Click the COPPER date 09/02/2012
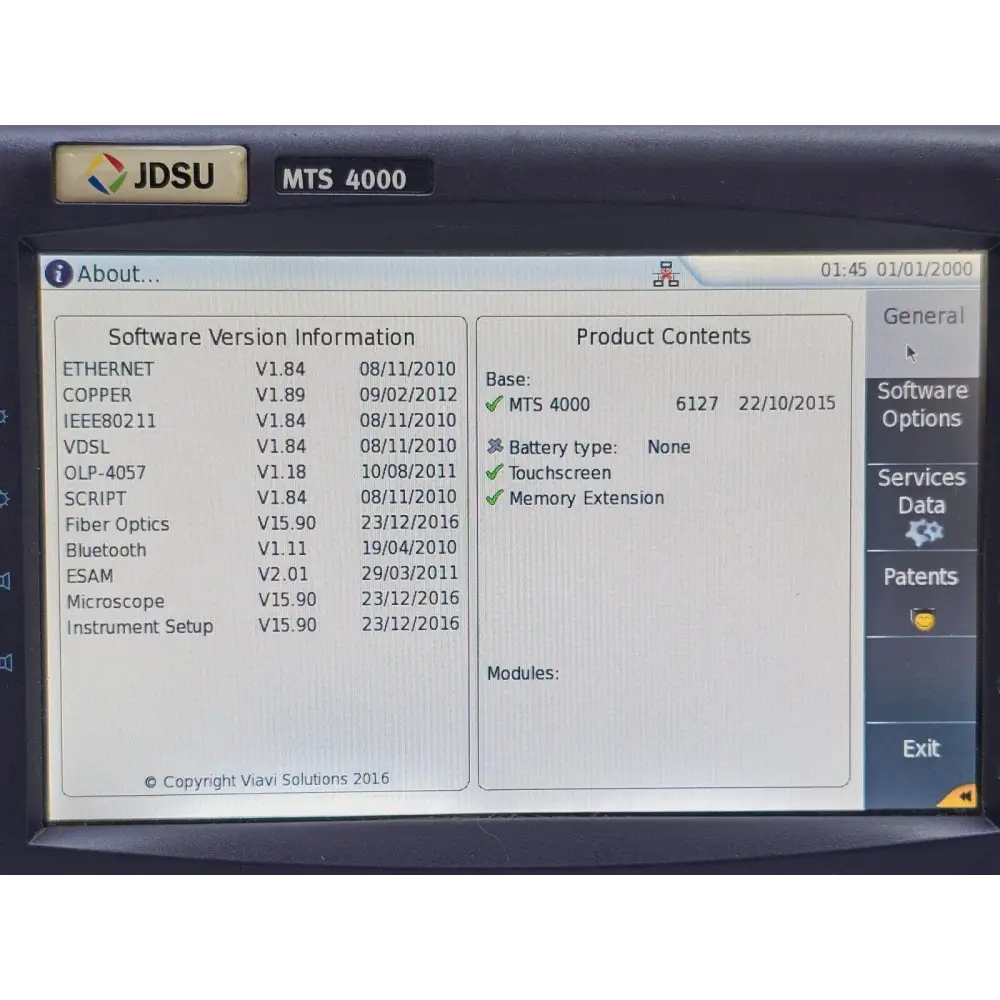Screen dimensions: 1000x1000 [408, 395]
